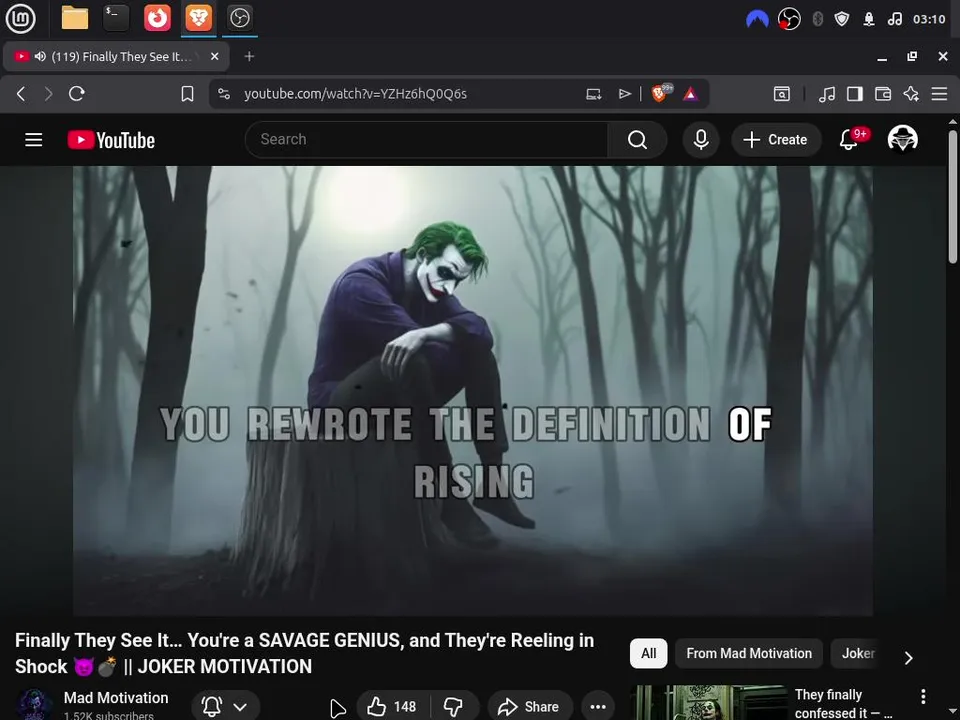Open the music note sound tray icon
960x720 pixels.
[894, 19]
